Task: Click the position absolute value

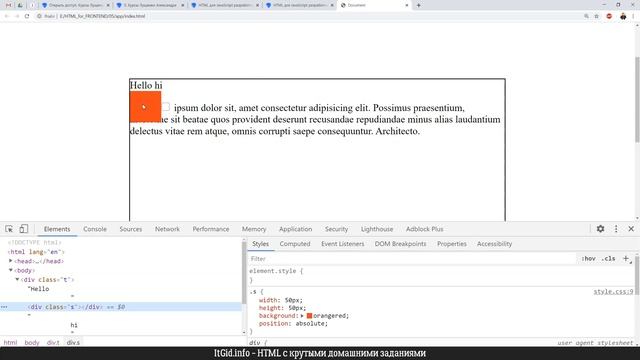Action: point(311,323)
